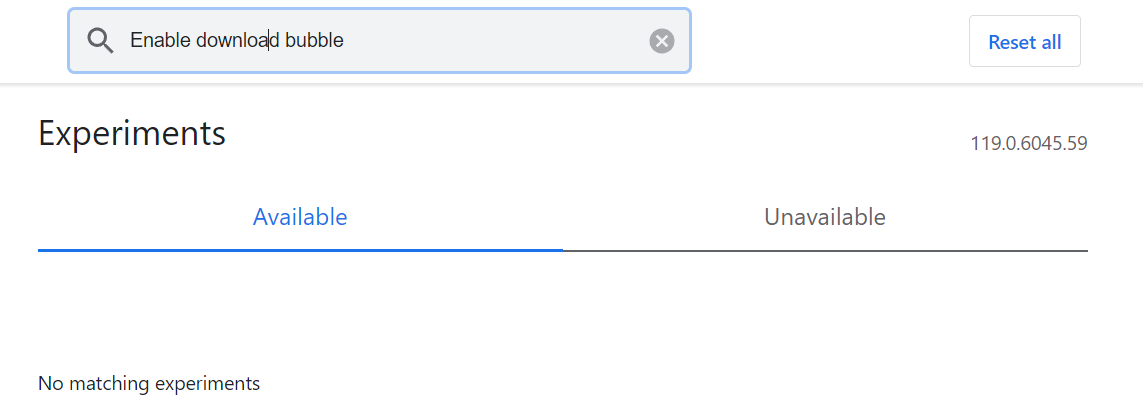Open the Unavailable tab

click(825, 217)
